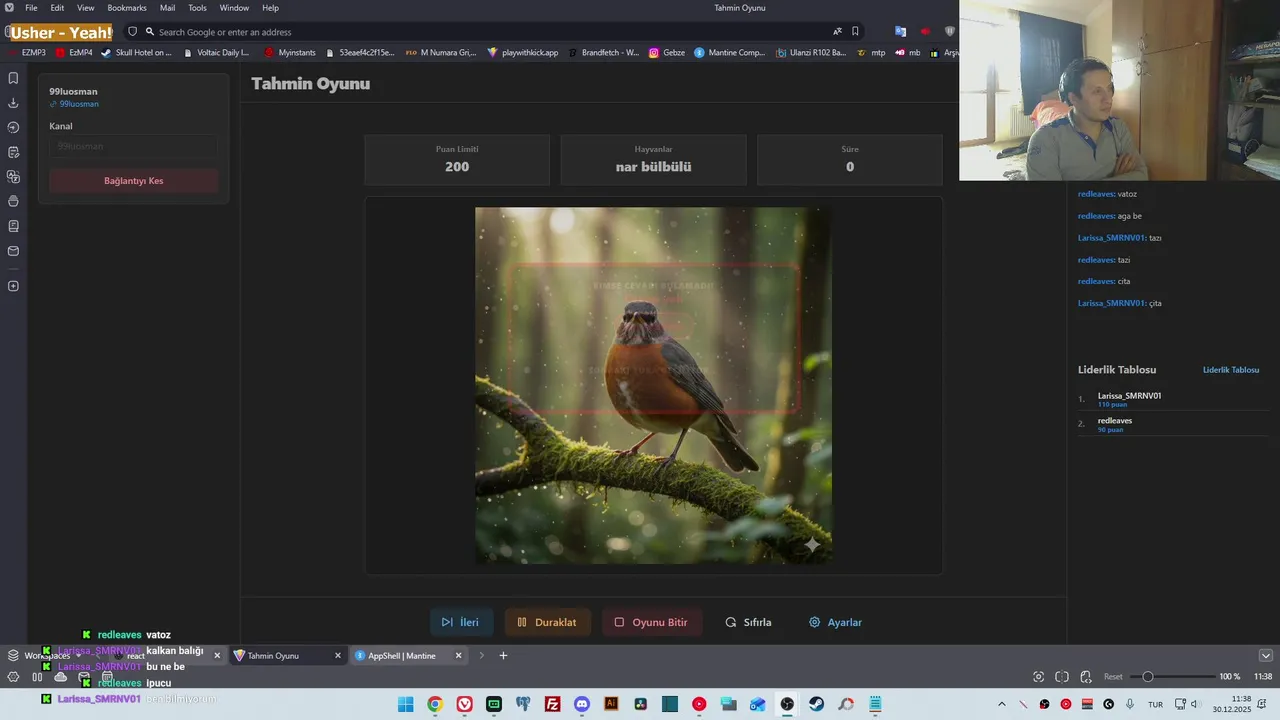The image size is (1280, 720).
Task: Open the Bookmarks menu
Action: tap(127, 8)
